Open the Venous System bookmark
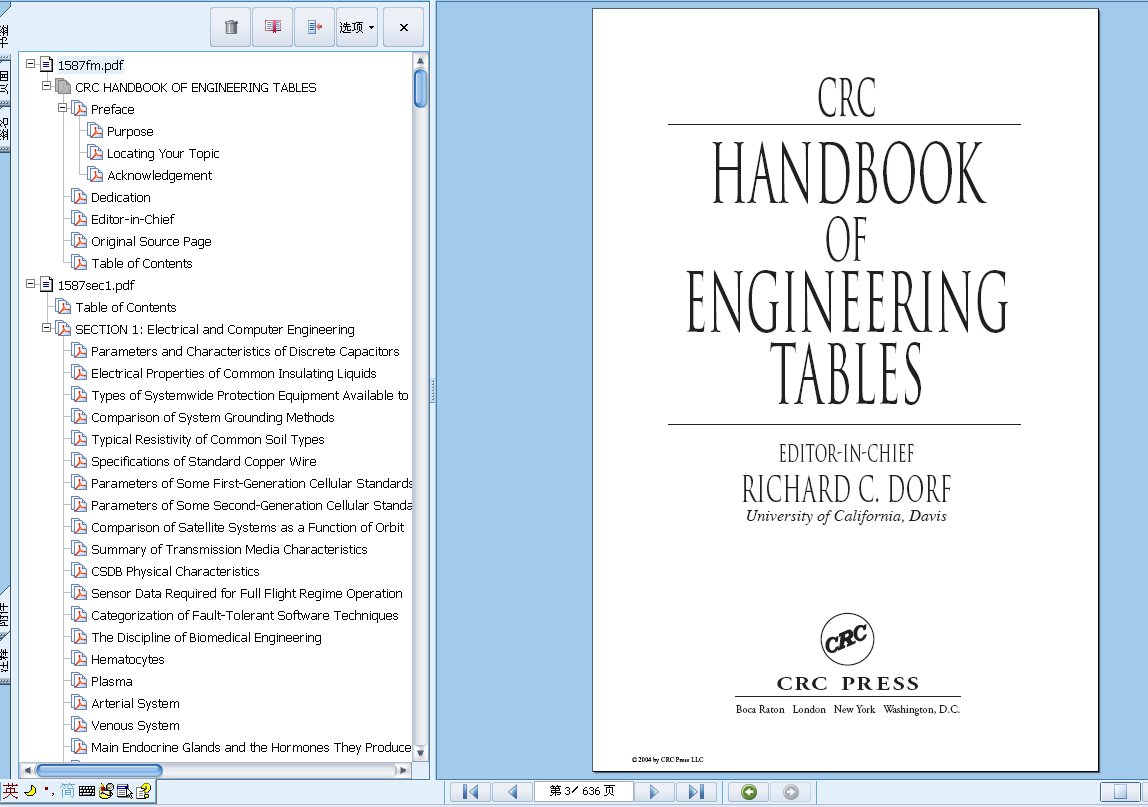 coord(135,725)
